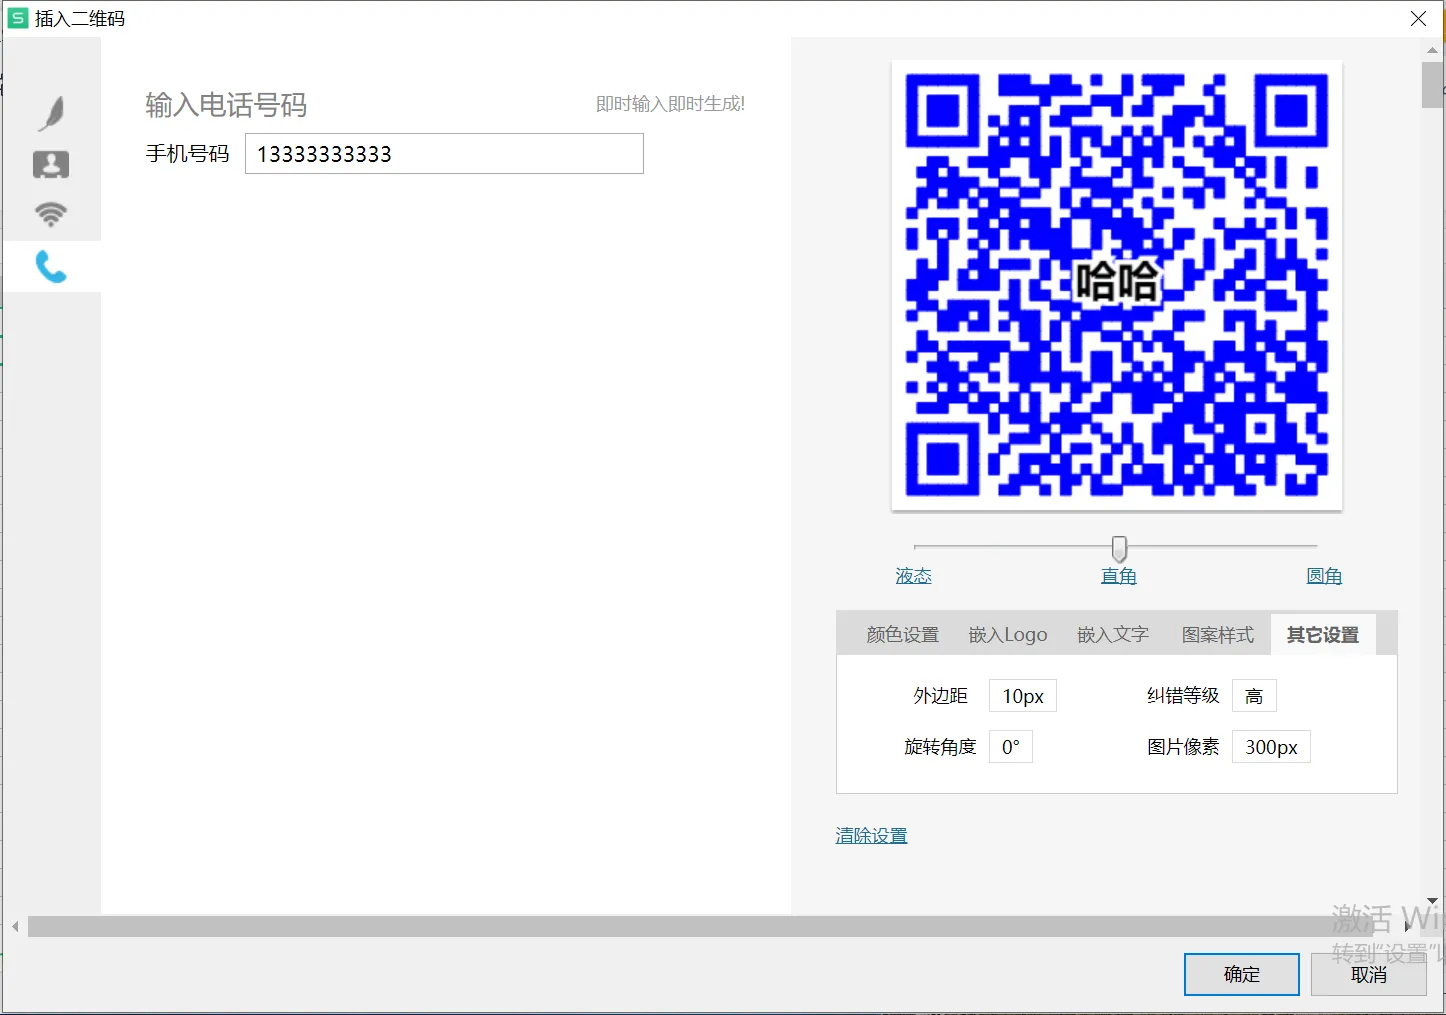The height and width of the screenshot is (1015, 1446).
Task: Select the 其它设置 tab
Action: [x=1323, y=635]
